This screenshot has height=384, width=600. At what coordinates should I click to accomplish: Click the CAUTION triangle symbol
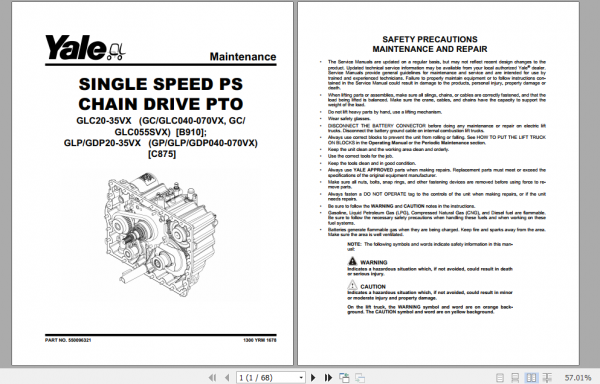pos(352,285)
